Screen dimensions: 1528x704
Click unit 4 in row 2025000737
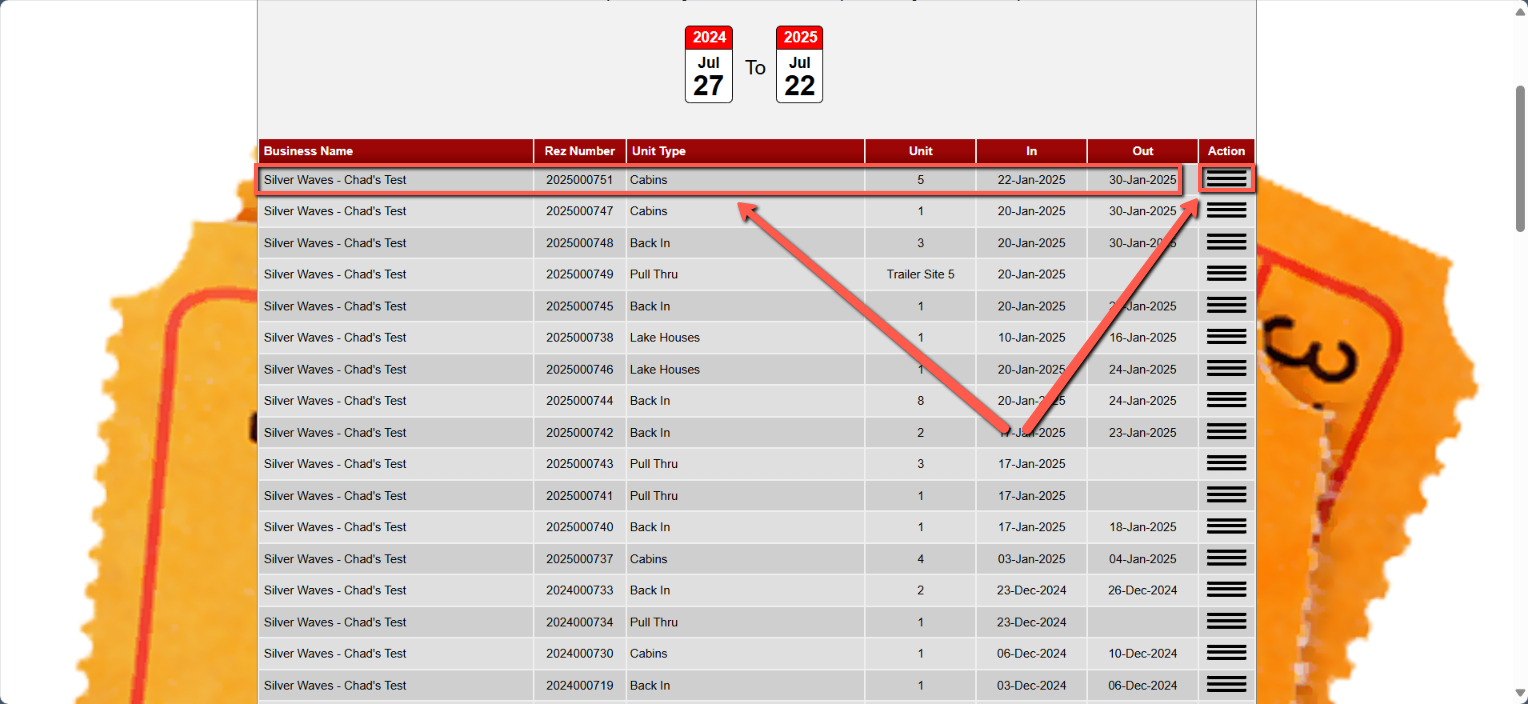pyautogui.click(x=921, y=558)
